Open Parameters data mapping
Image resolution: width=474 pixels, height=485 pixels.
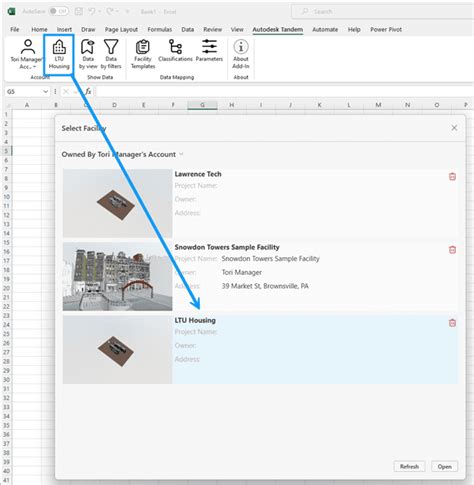click(209, 51)
